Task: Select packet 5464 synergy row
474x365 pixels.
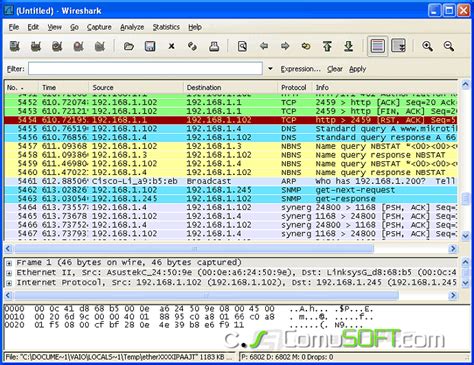Action: tap(231, 207)
